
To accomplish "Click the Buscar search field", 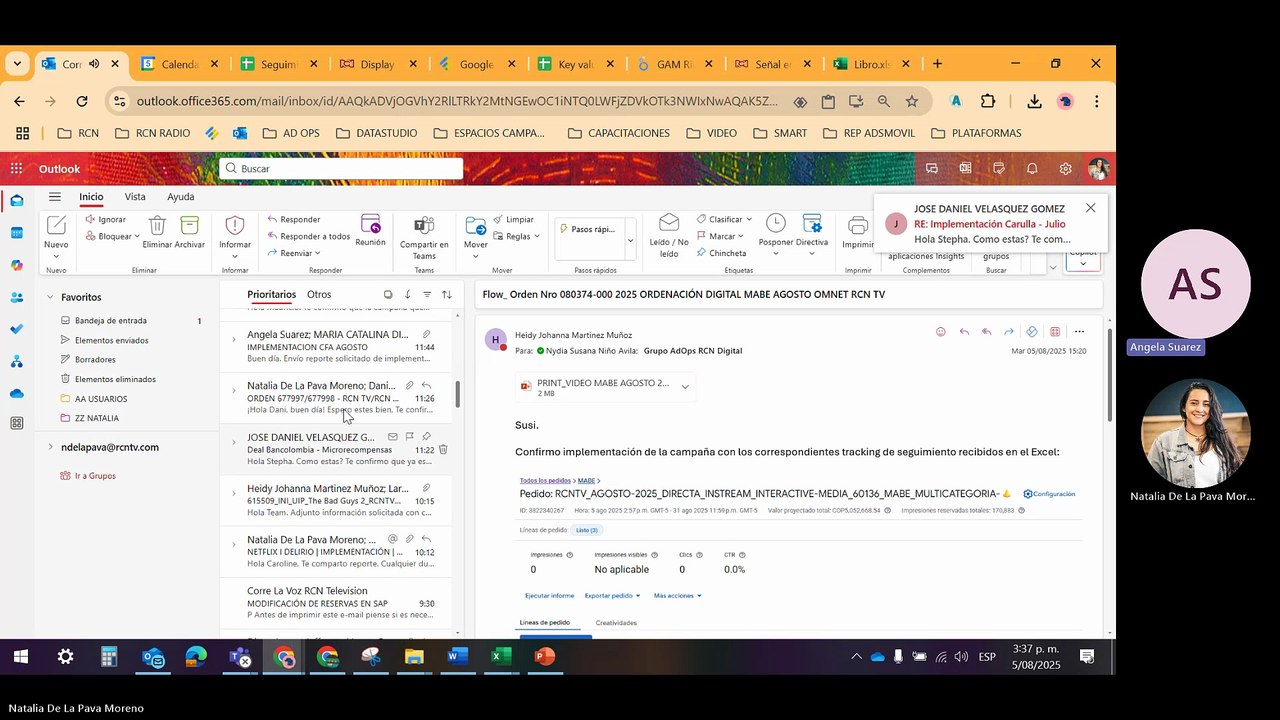I will coord(341,169).
